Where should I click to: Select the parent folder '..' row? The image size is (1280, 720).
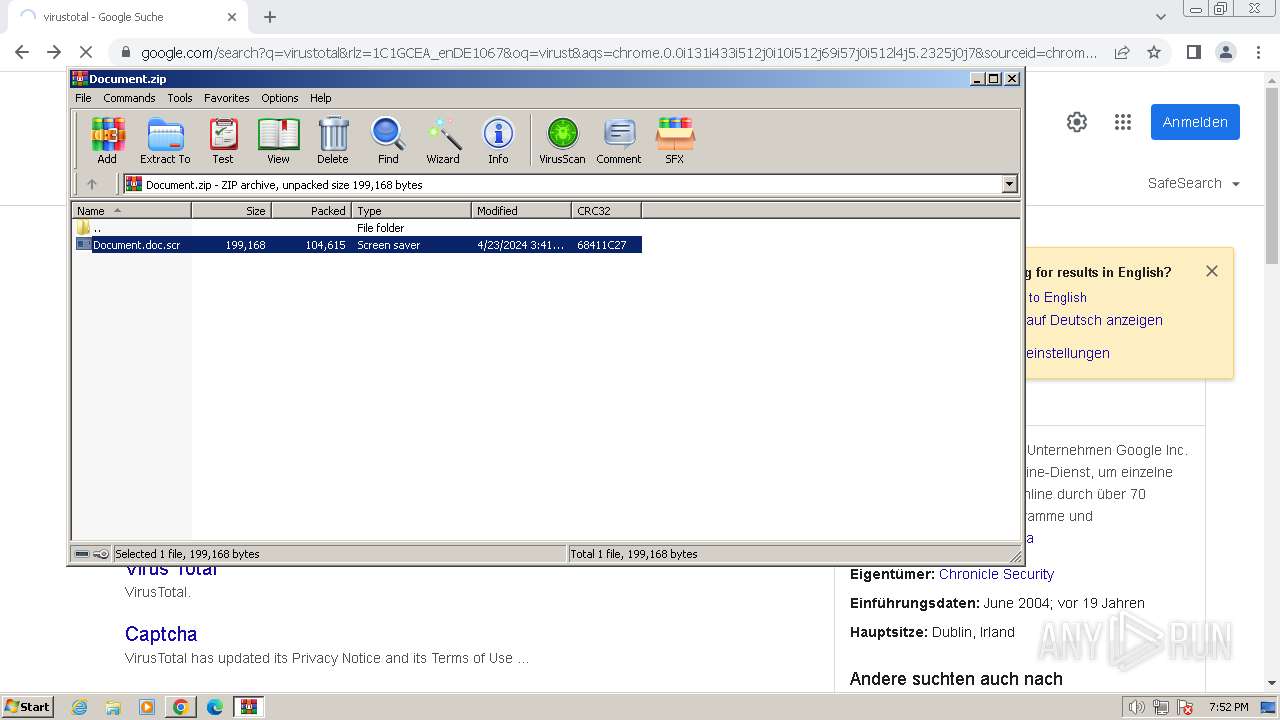point(358,228)
